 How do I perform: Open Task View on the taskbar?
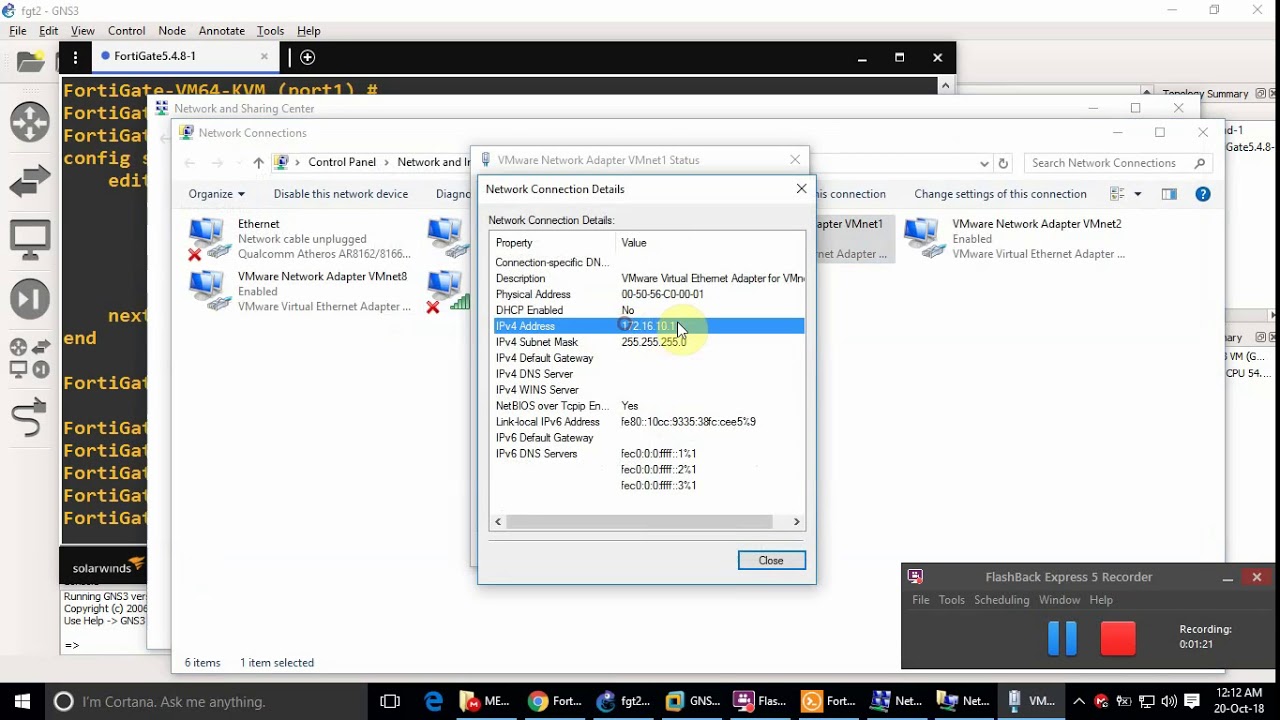390,701
